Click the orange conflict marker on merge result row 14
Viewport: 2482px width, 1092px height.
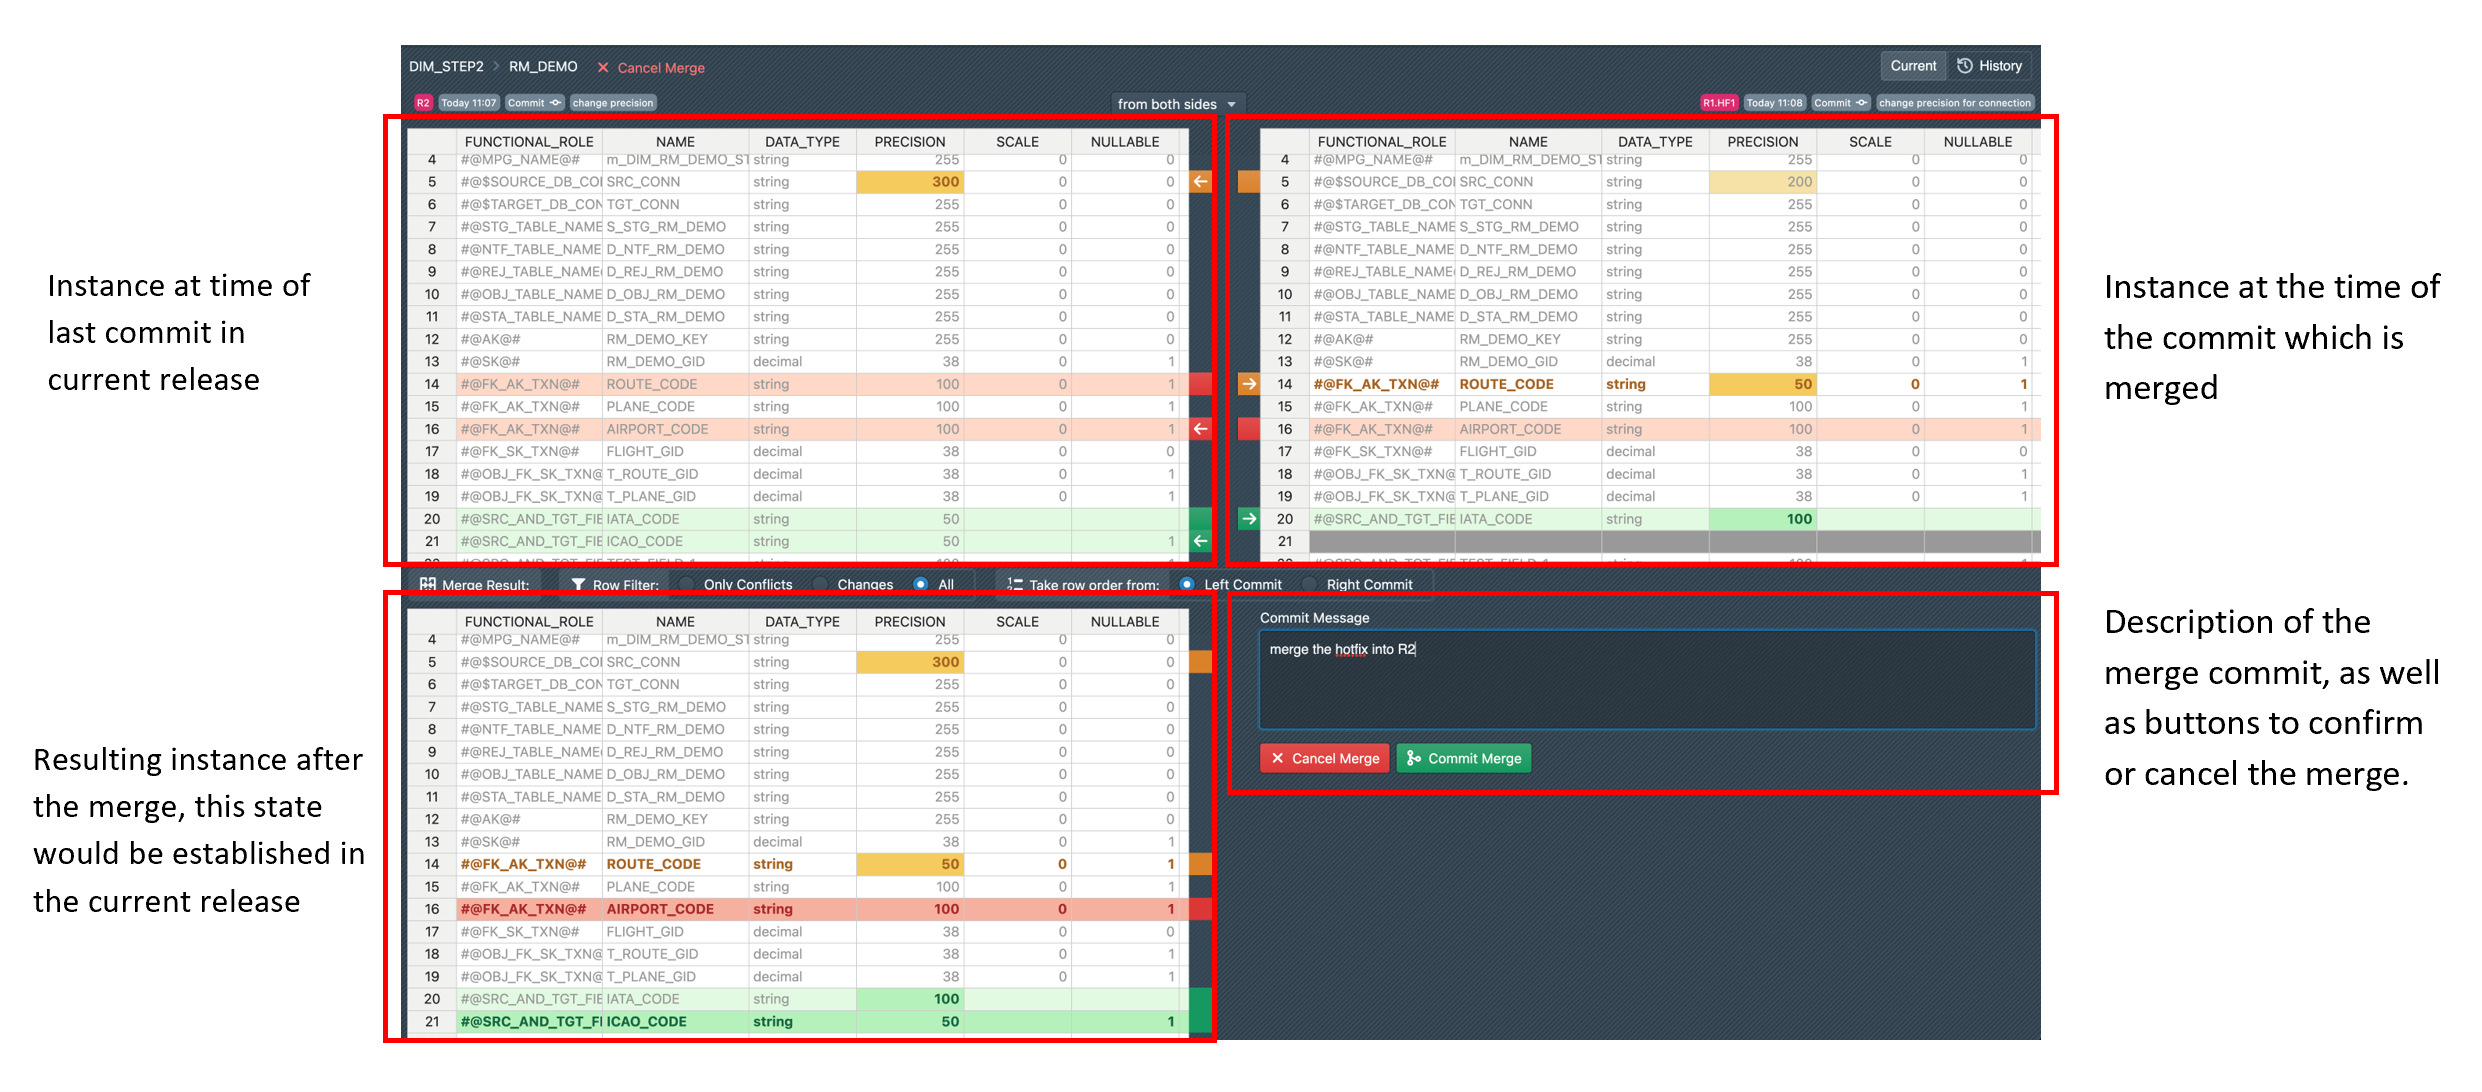(x=1200, y=864)
